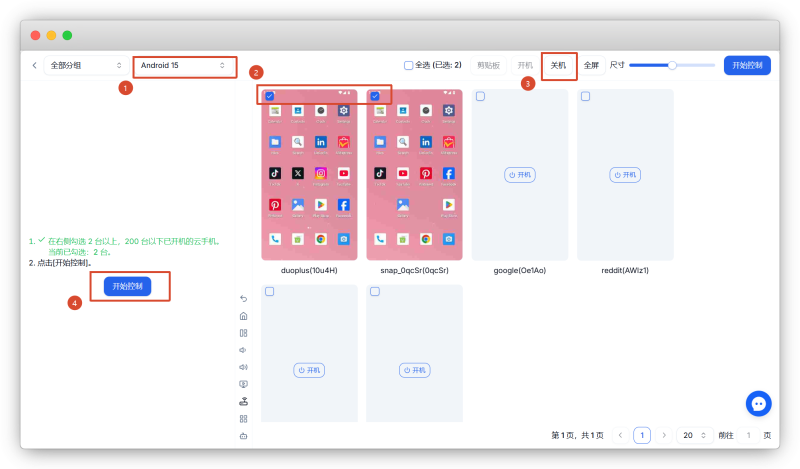Open Camera on the snap_0qcSr phone dock
The height and width of the screenshot is (469, 800).
point(448,239)
